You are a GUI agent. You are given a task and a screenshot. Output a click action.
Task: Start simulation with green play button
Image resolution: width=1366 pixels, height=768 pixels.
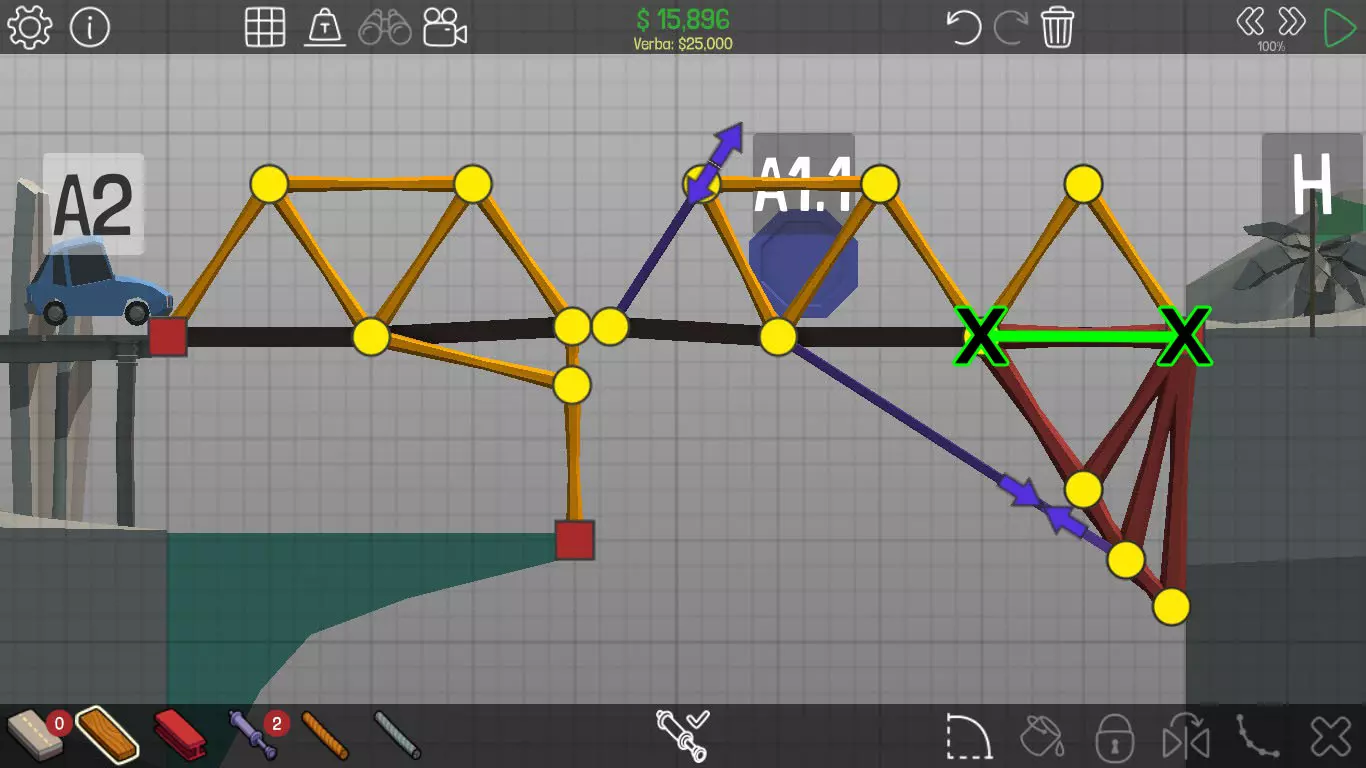pyautogui.click(x=1338, y=28)
